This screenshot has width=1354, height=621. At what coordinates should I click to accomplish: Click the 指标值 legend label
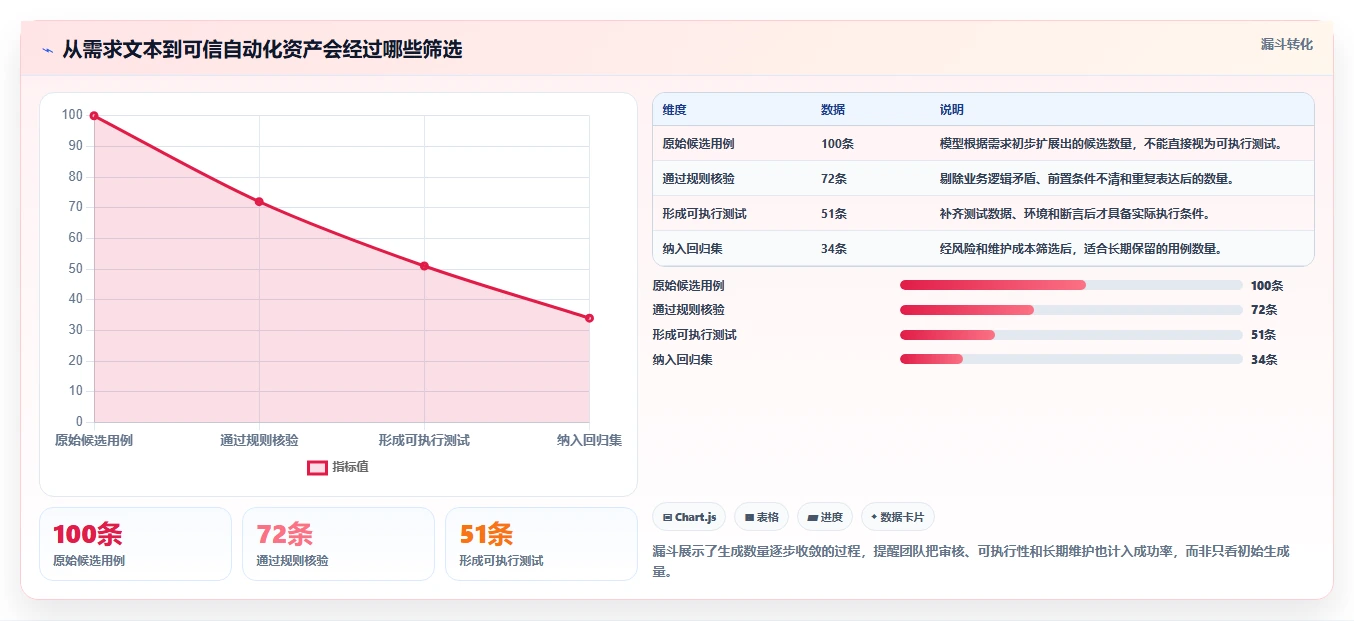point(350,467)
